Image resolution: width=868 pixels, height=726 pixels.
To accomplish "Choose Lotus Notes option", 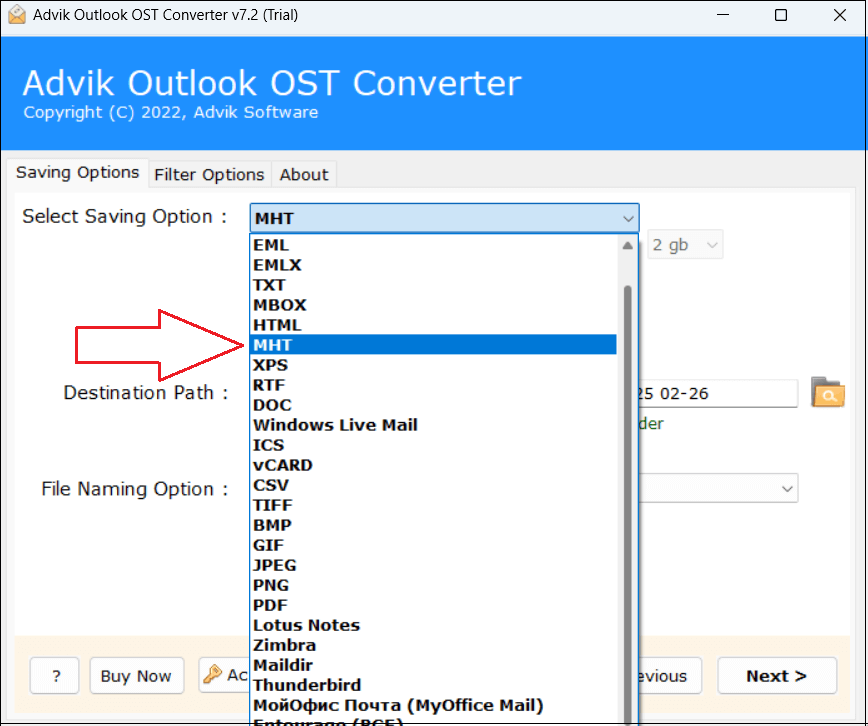I will tap(433, 625).
